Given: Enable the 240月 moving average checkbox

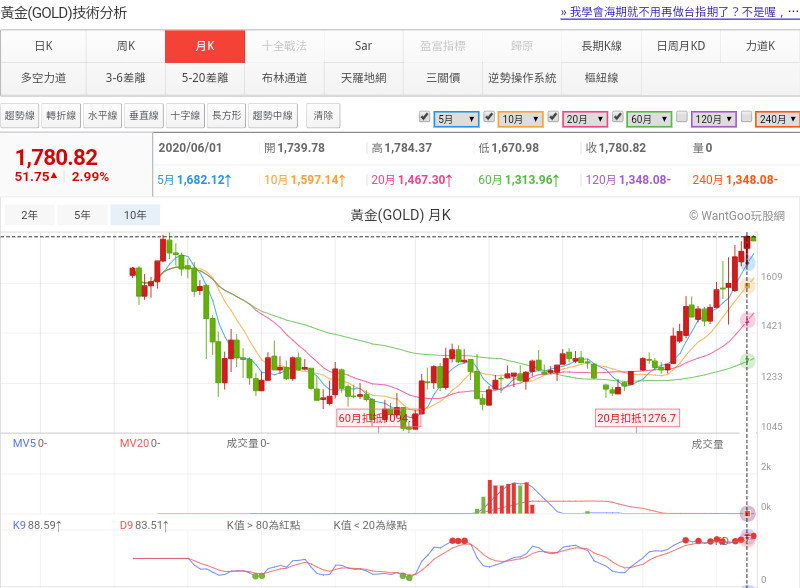Looking at the screenshot, I should [x=746, y=117].
